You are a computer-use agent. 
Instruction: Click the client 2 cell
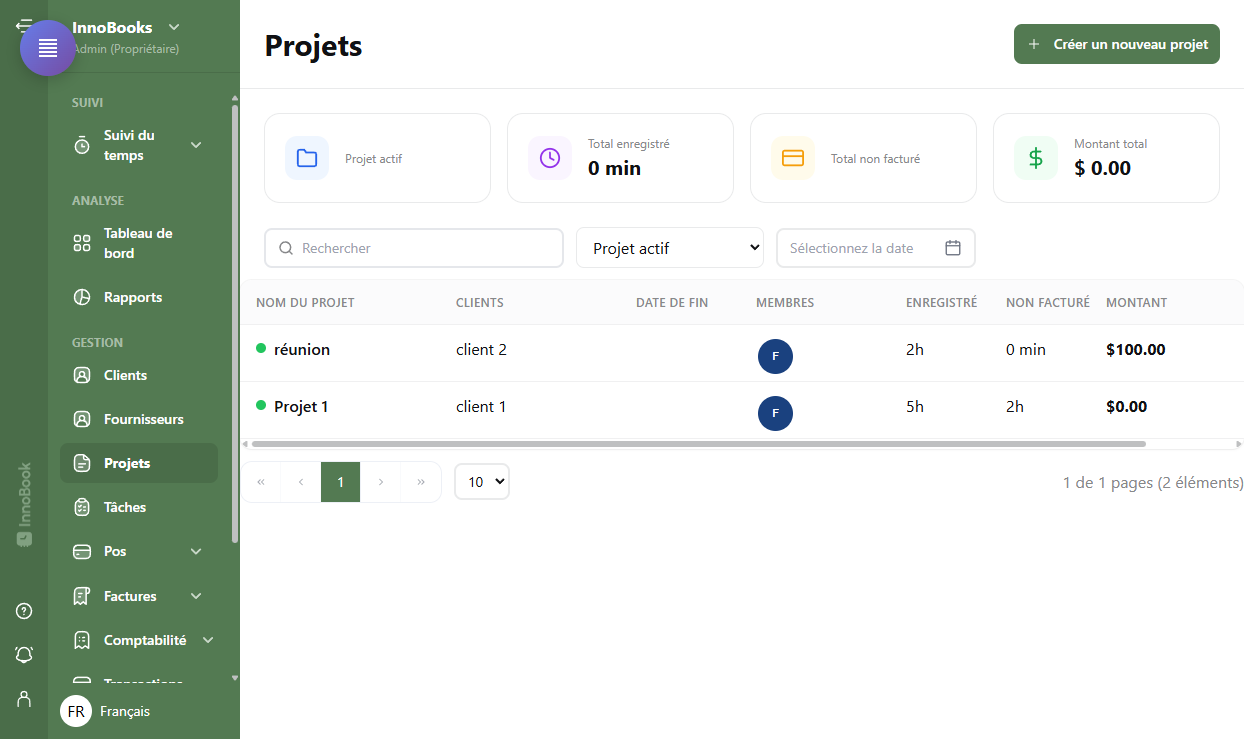coord(481,350)
